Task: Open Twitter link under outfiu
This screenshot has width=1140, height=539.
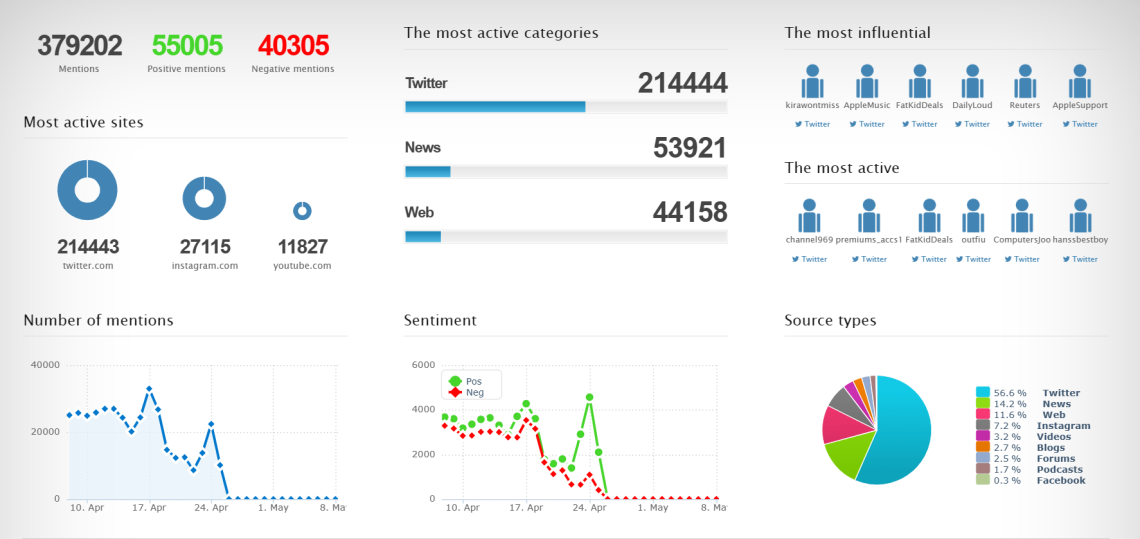Action: point(974,259)
